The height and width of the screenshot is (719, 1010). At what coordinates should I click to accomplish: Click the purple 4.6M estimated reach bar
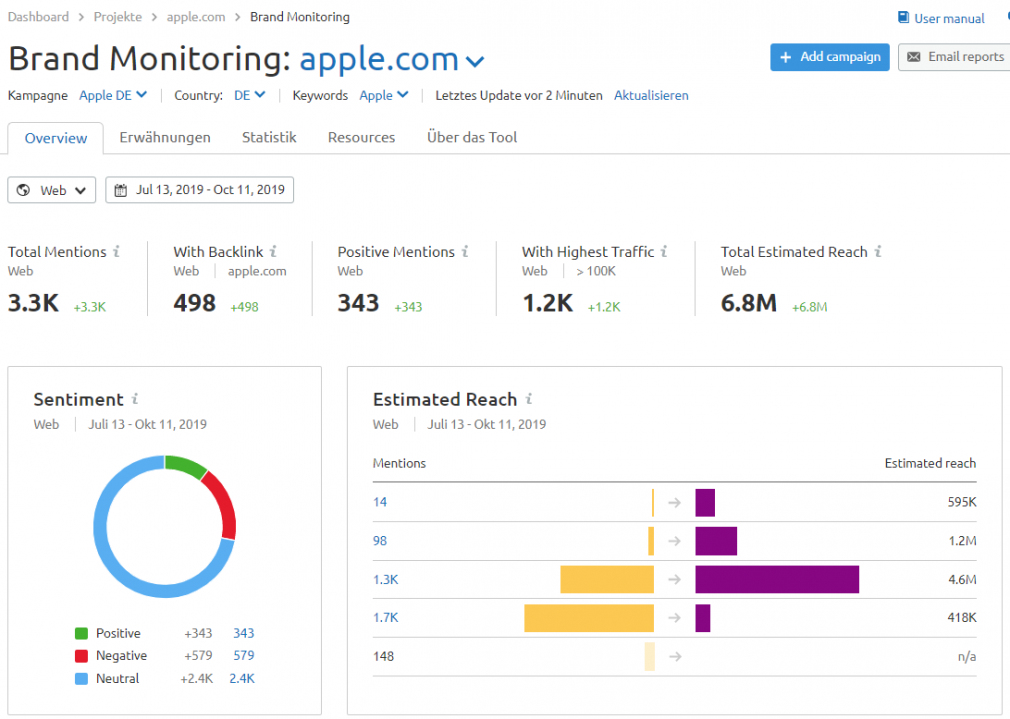[x=777, y=579]
